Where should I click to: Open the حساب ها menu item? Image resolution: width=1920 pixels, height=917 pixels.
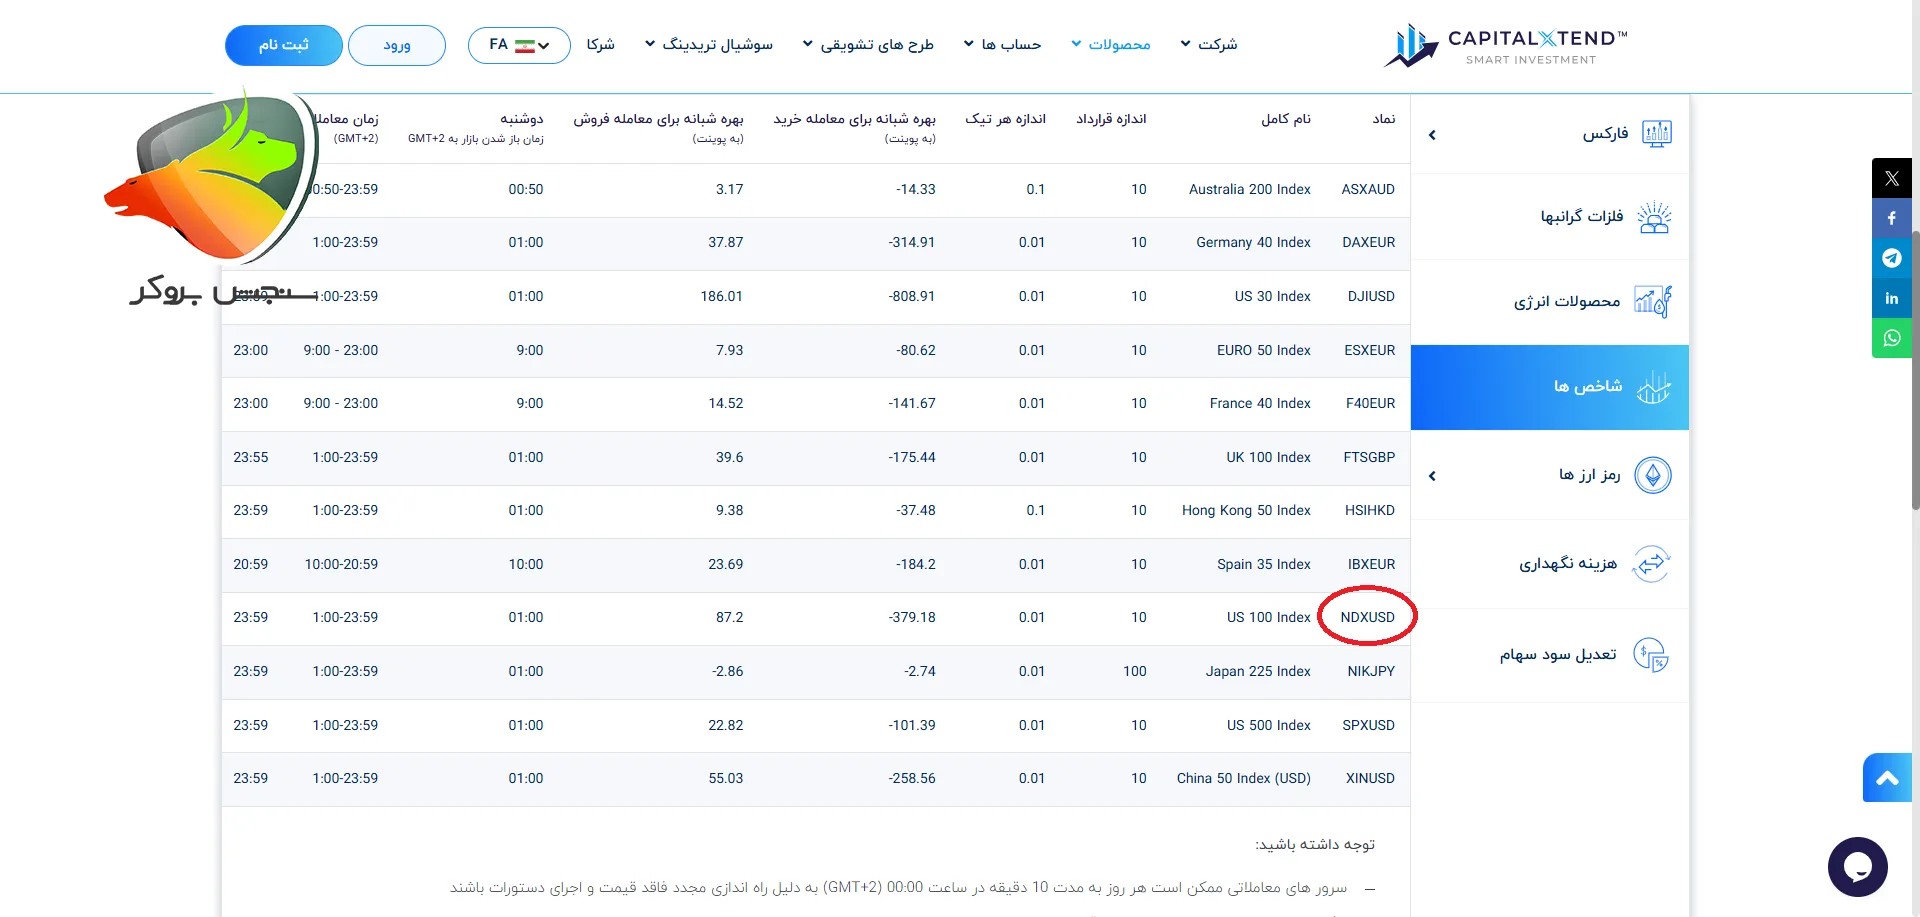click(1003, 45)
